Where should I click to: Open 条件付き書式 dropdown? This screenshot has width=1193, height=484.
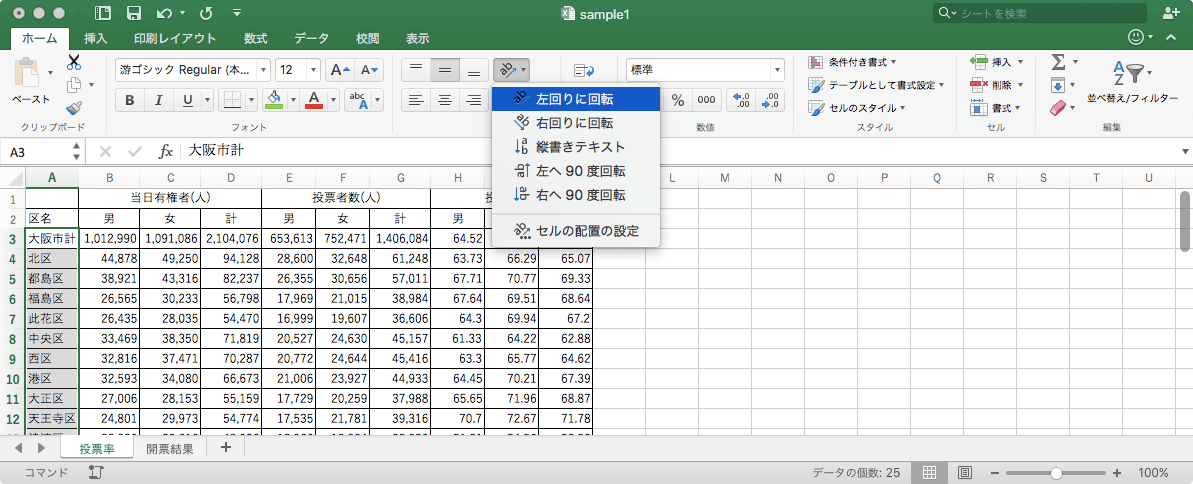[852, 62]
